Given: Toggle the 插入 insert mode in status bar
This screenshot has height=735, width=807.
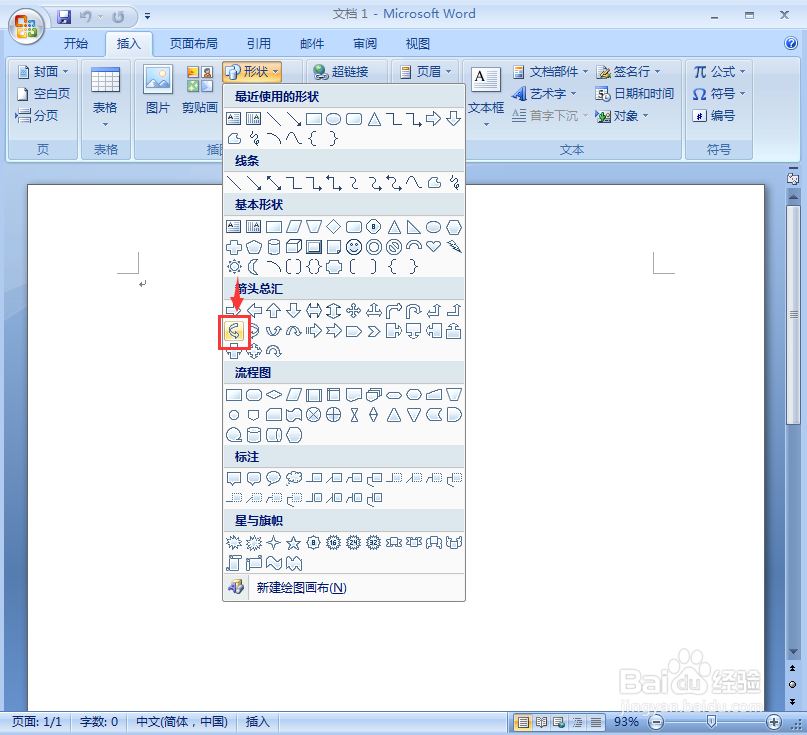Looking at the screenshot, I should coord(257,722).
